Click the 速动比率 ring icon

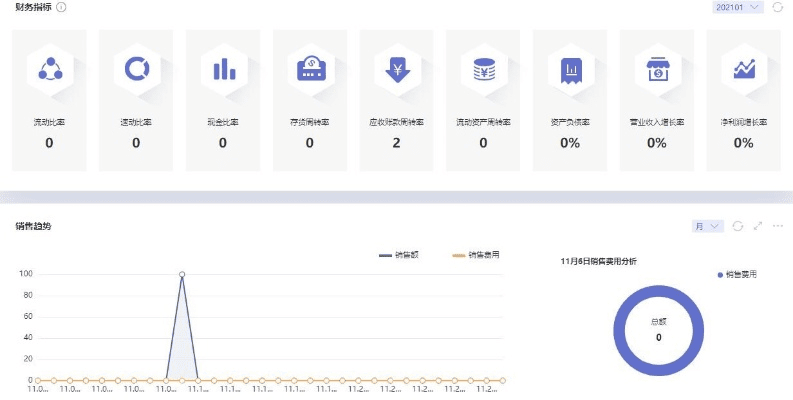(136, 69)
